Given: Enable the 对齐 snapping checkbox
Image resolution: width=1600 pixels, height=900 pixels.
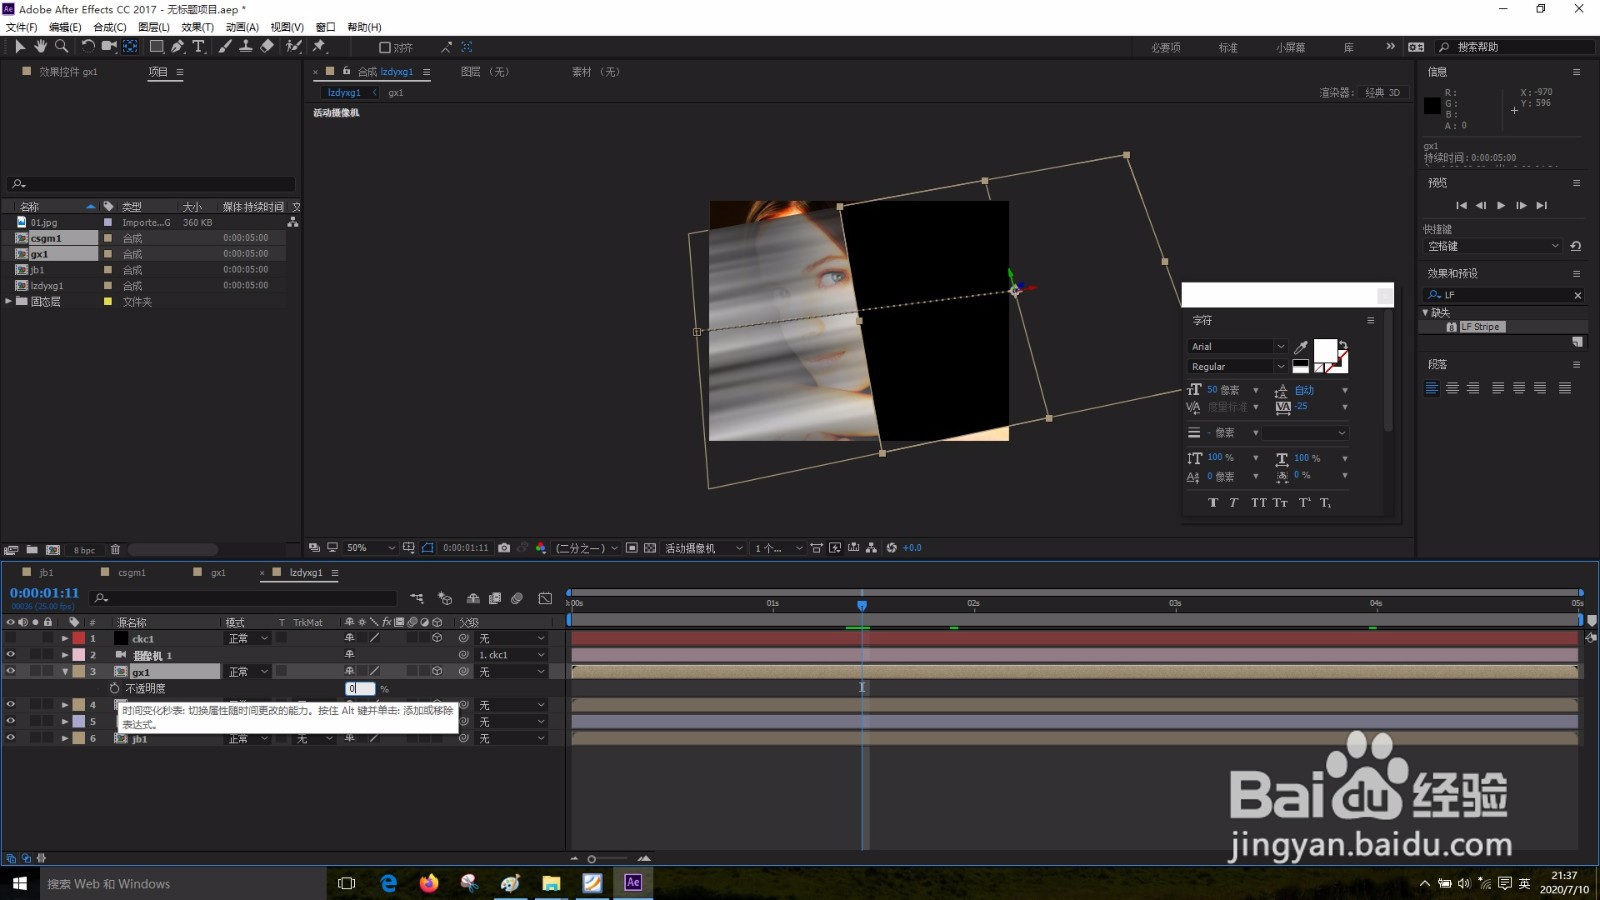Looking at the screenshot, I should pyautogui.click(x=385, y=47).
